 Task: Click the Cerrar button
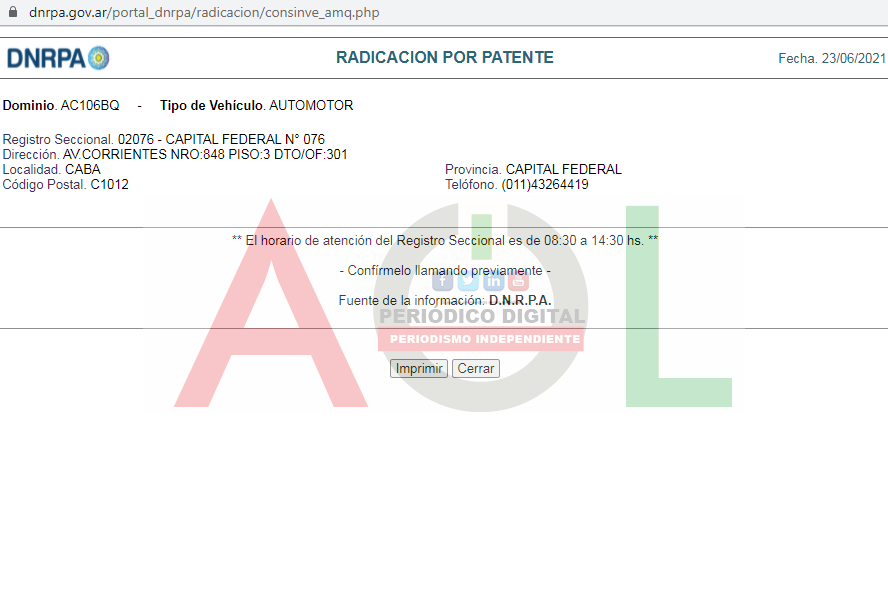pyautogui.click(x=476, y=369)
